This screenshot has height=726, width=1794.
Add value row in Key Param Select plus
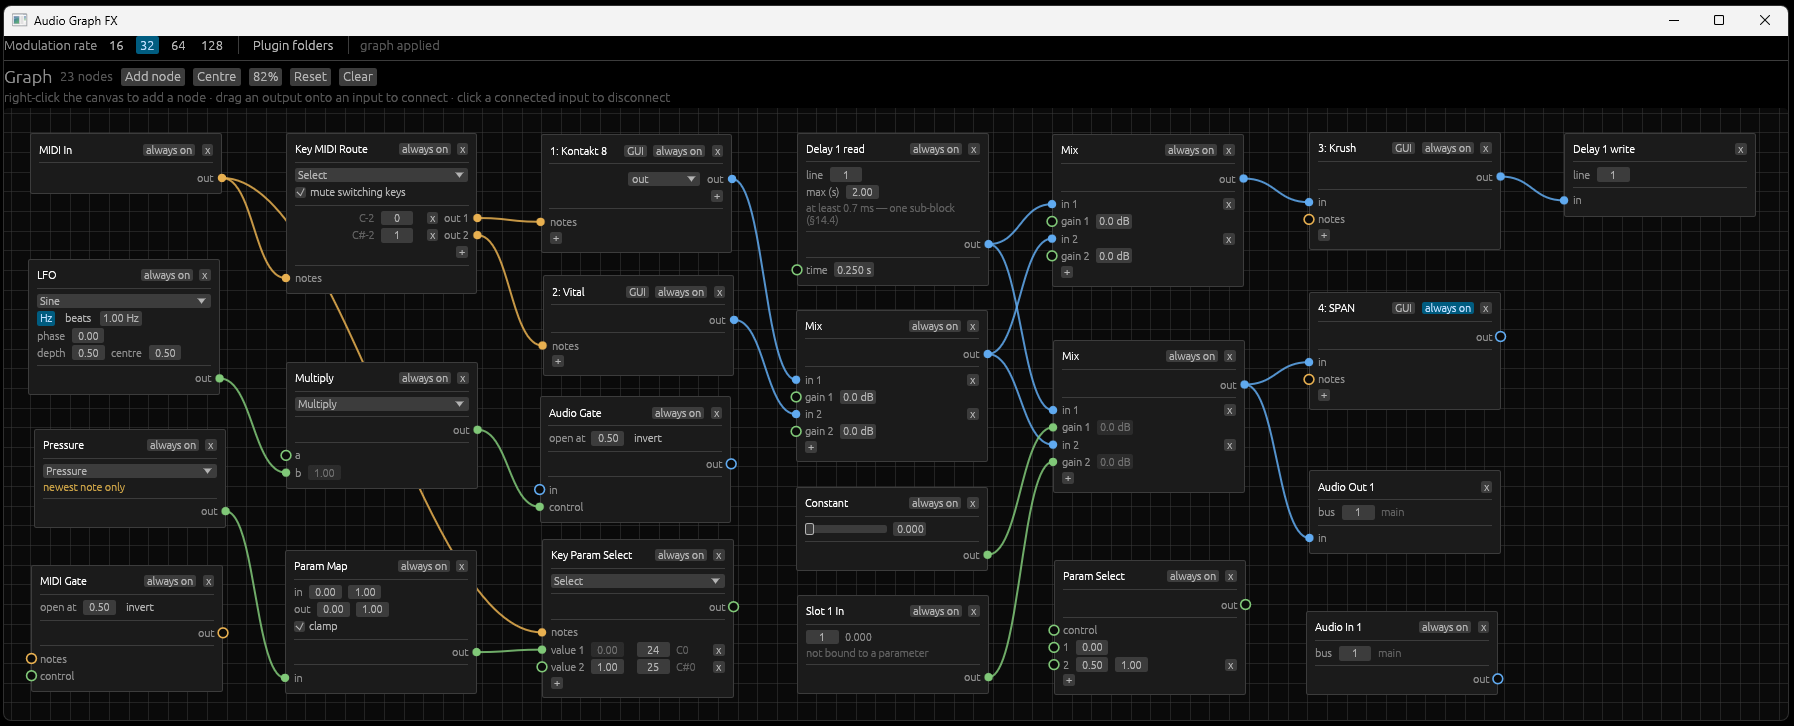coord(557,683)
